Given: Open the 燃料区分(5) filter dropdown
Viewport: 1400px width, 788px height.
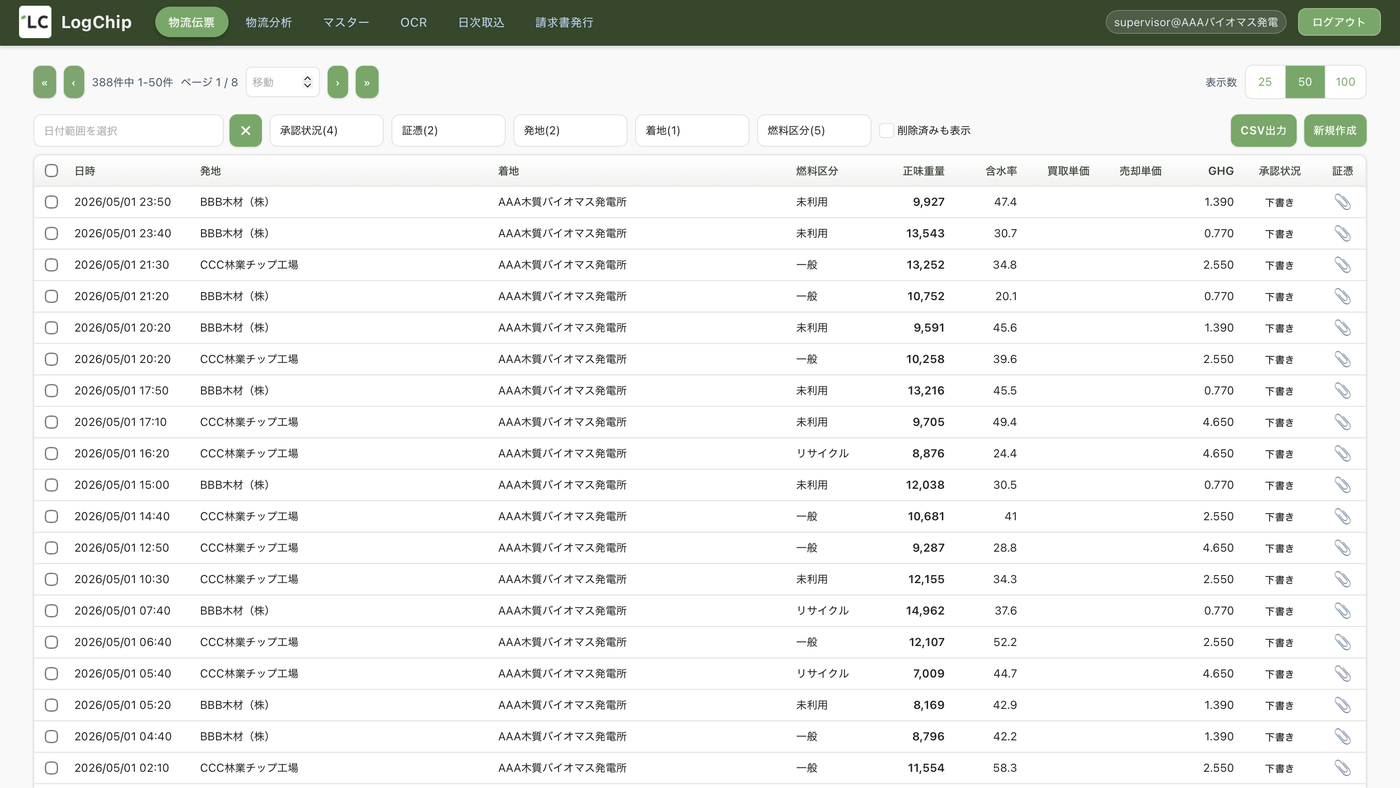Looking at the screenshot, I should 814,131.
